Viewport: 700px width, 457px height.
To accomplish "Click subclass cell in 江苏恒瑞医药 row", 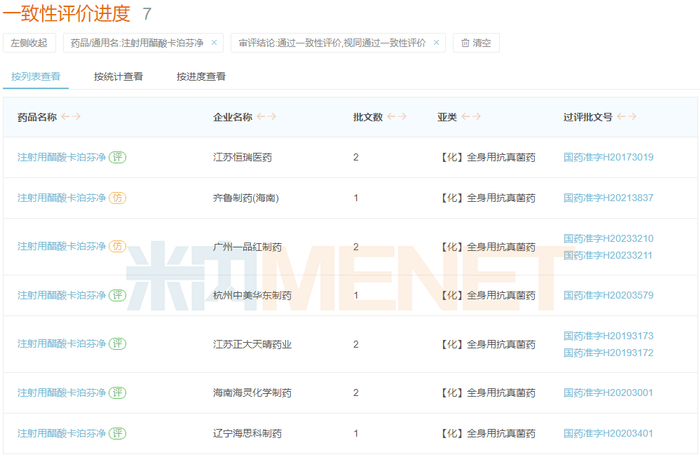I will (x=486, y=157).
